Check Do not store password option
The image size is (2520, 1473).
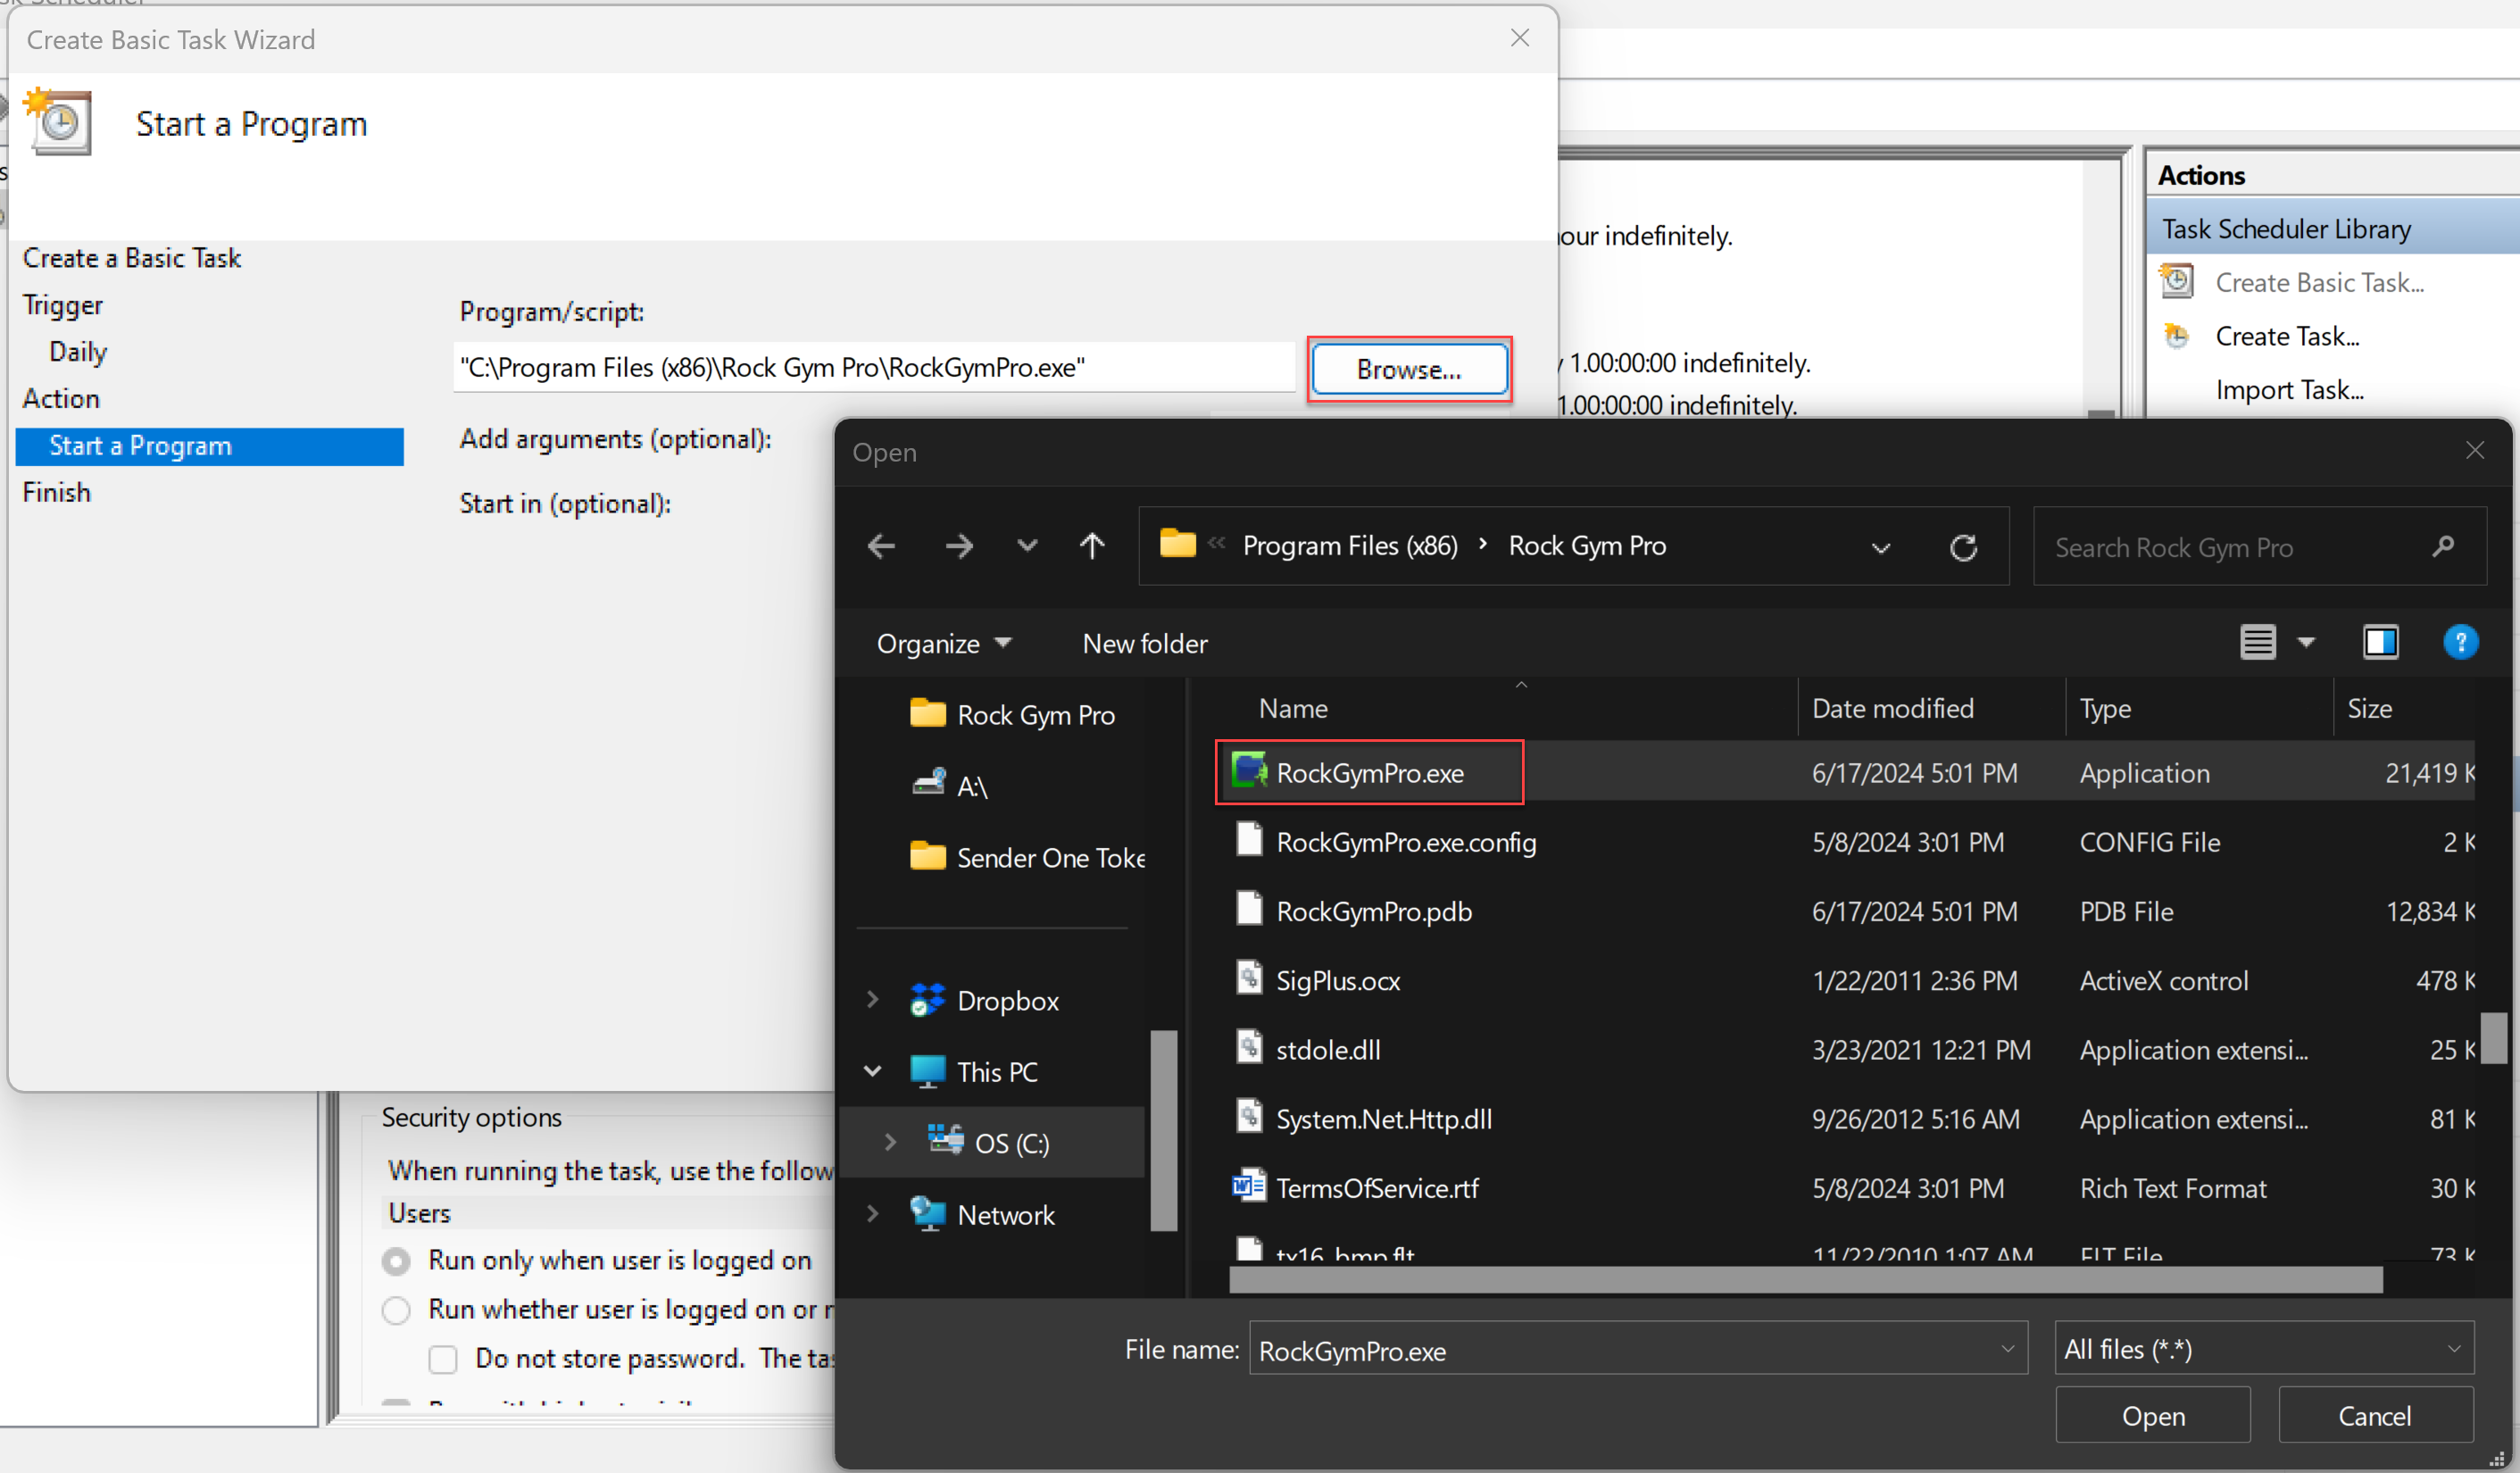[442, 1358]
